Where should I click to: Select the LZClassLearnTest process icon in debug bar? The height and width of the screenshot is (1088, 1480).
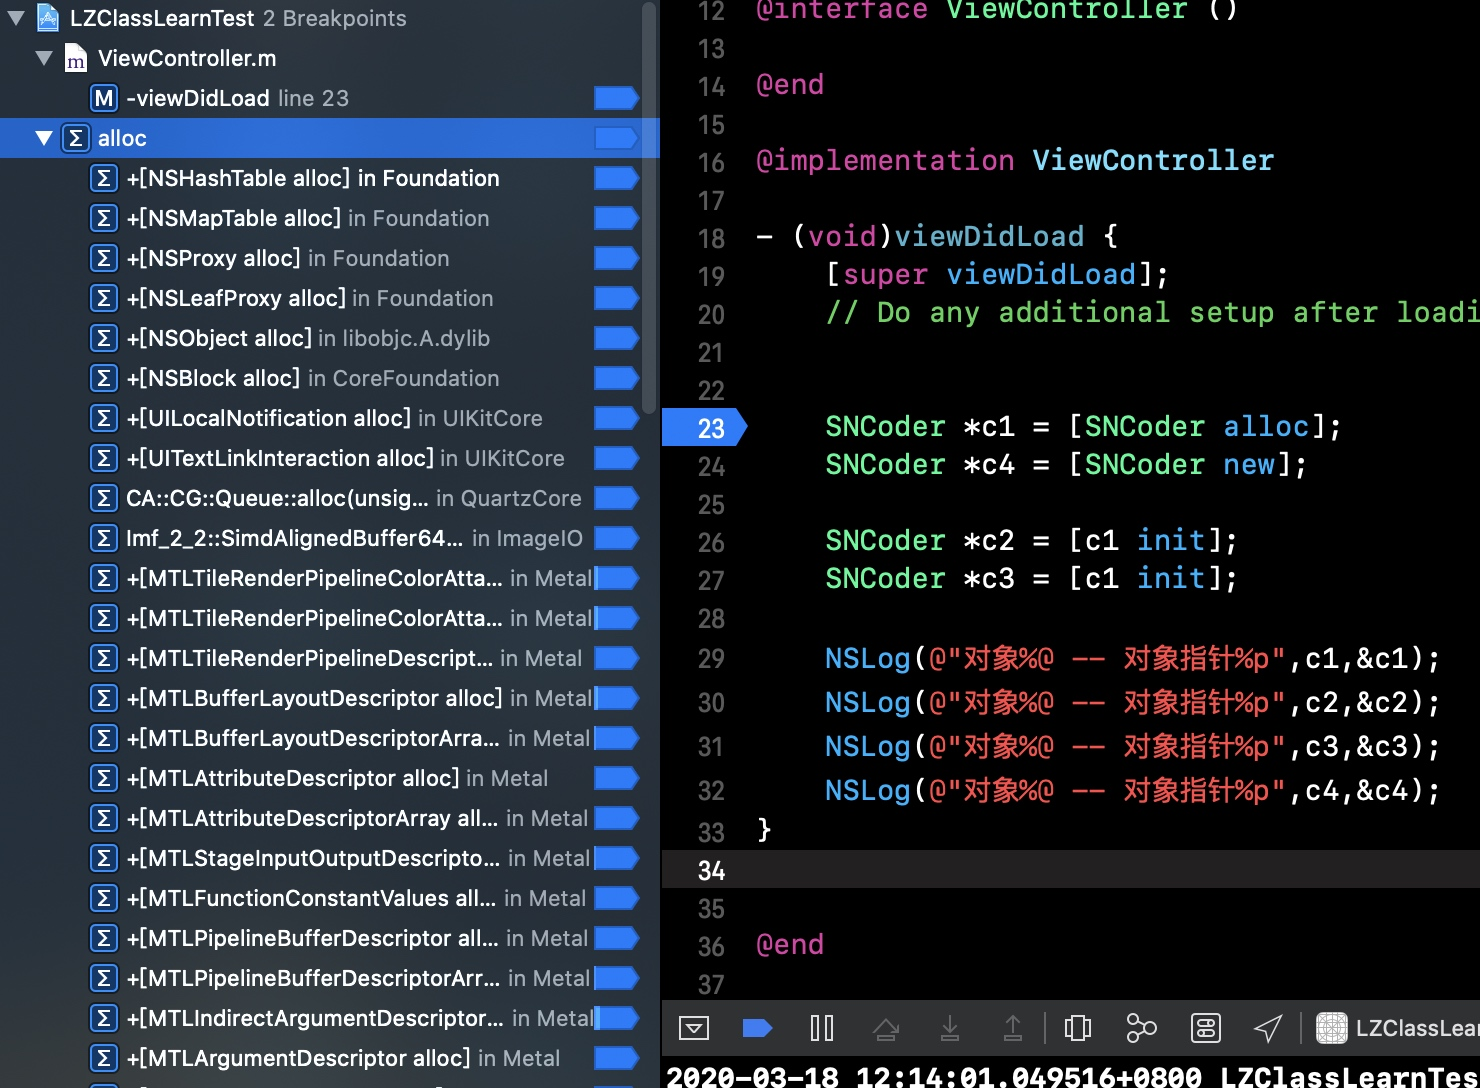point(1331,1028)
